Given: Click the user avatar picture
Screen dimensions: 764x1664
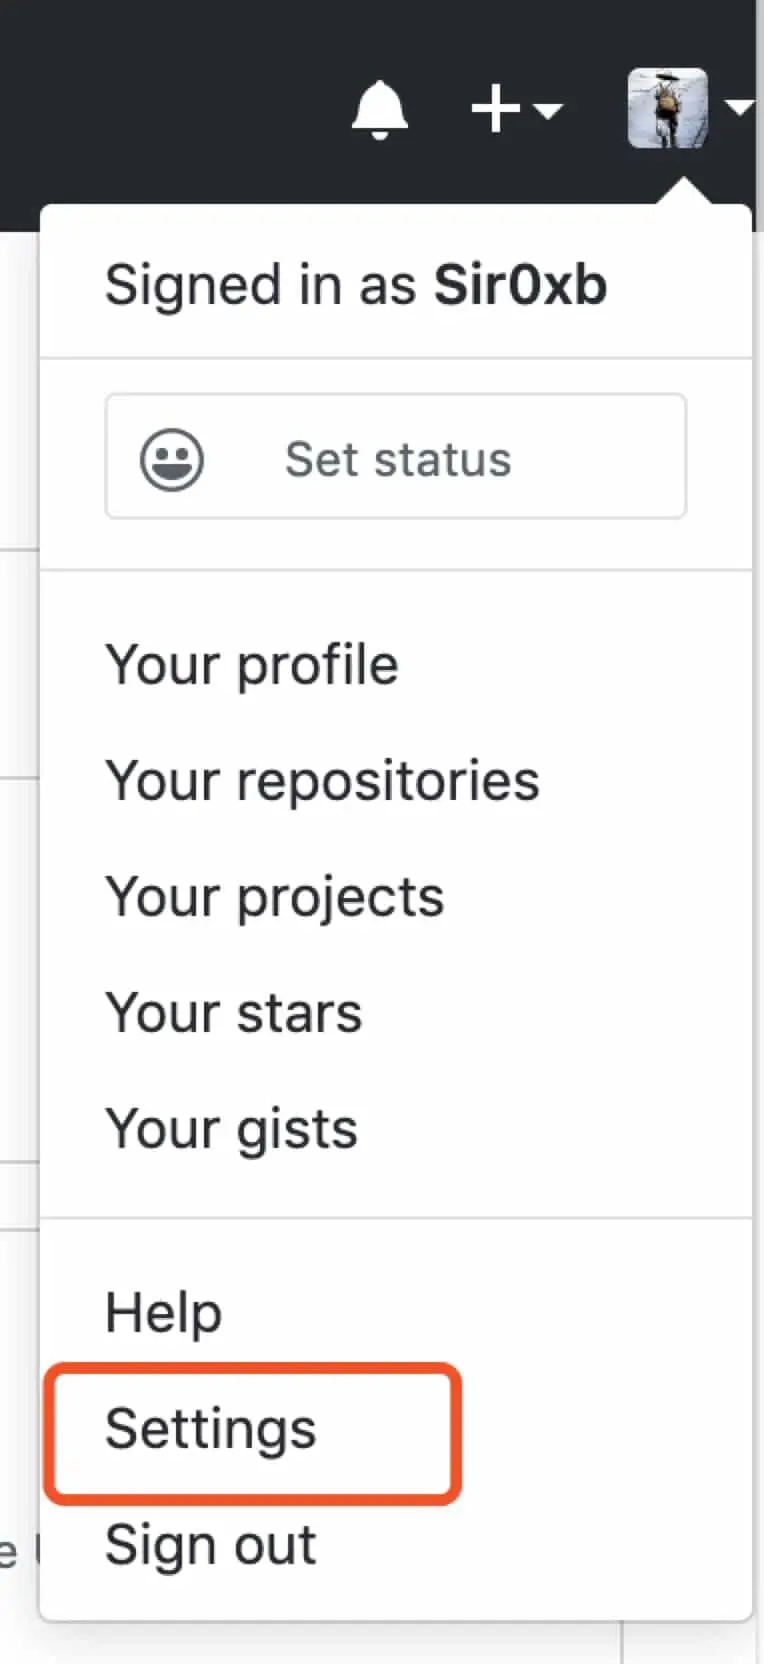Looking at the screenshot, I should tap(667, 108).
